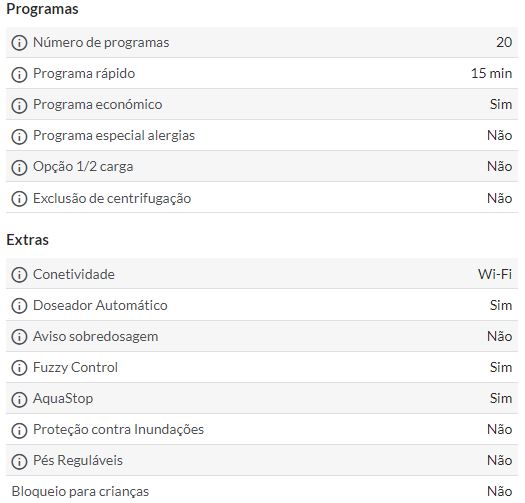Click the AquaStop label text
The height and width of the screenshot is (503, 525).
point(63,399)
